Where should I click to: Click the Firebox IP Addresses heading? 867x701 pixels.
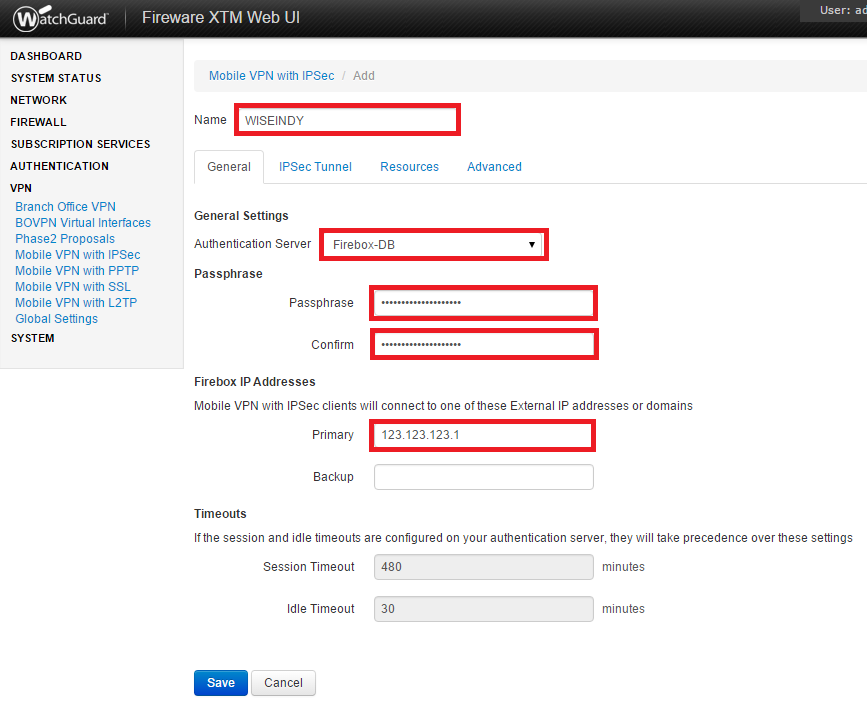254,382
